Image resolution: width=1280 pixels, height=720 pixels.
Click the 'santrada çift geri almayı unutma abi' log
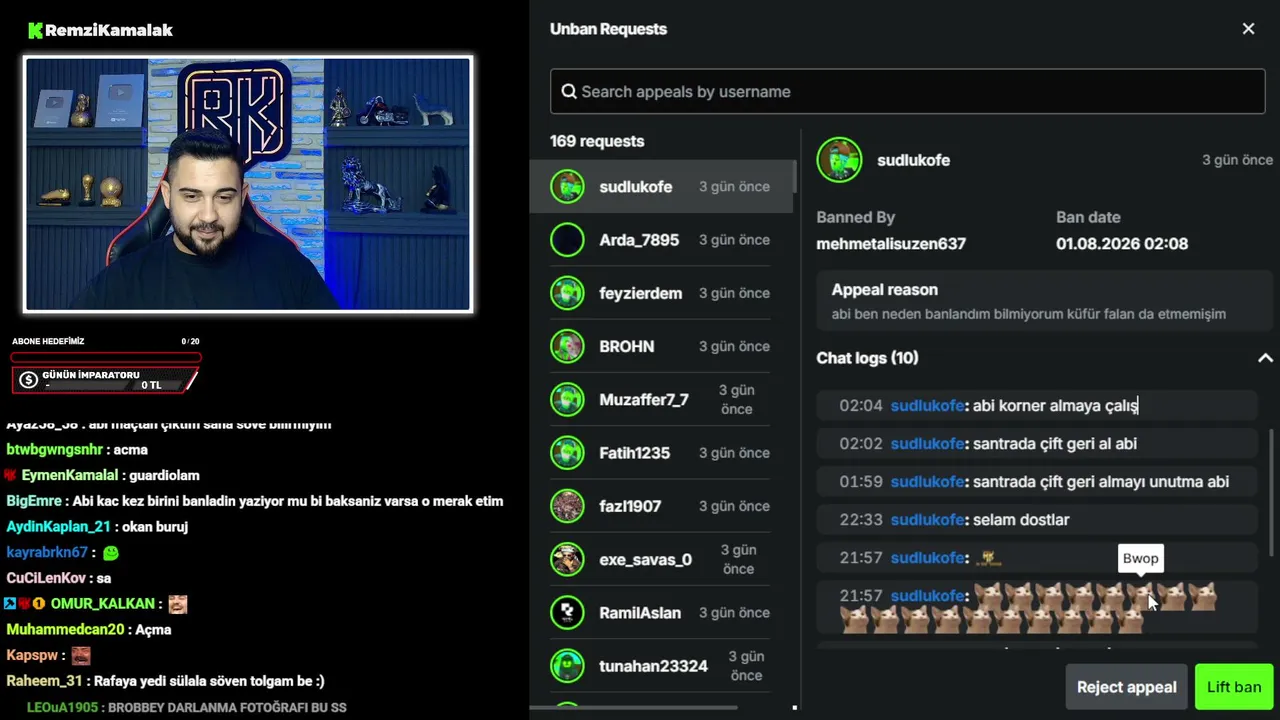point(1100,482)
